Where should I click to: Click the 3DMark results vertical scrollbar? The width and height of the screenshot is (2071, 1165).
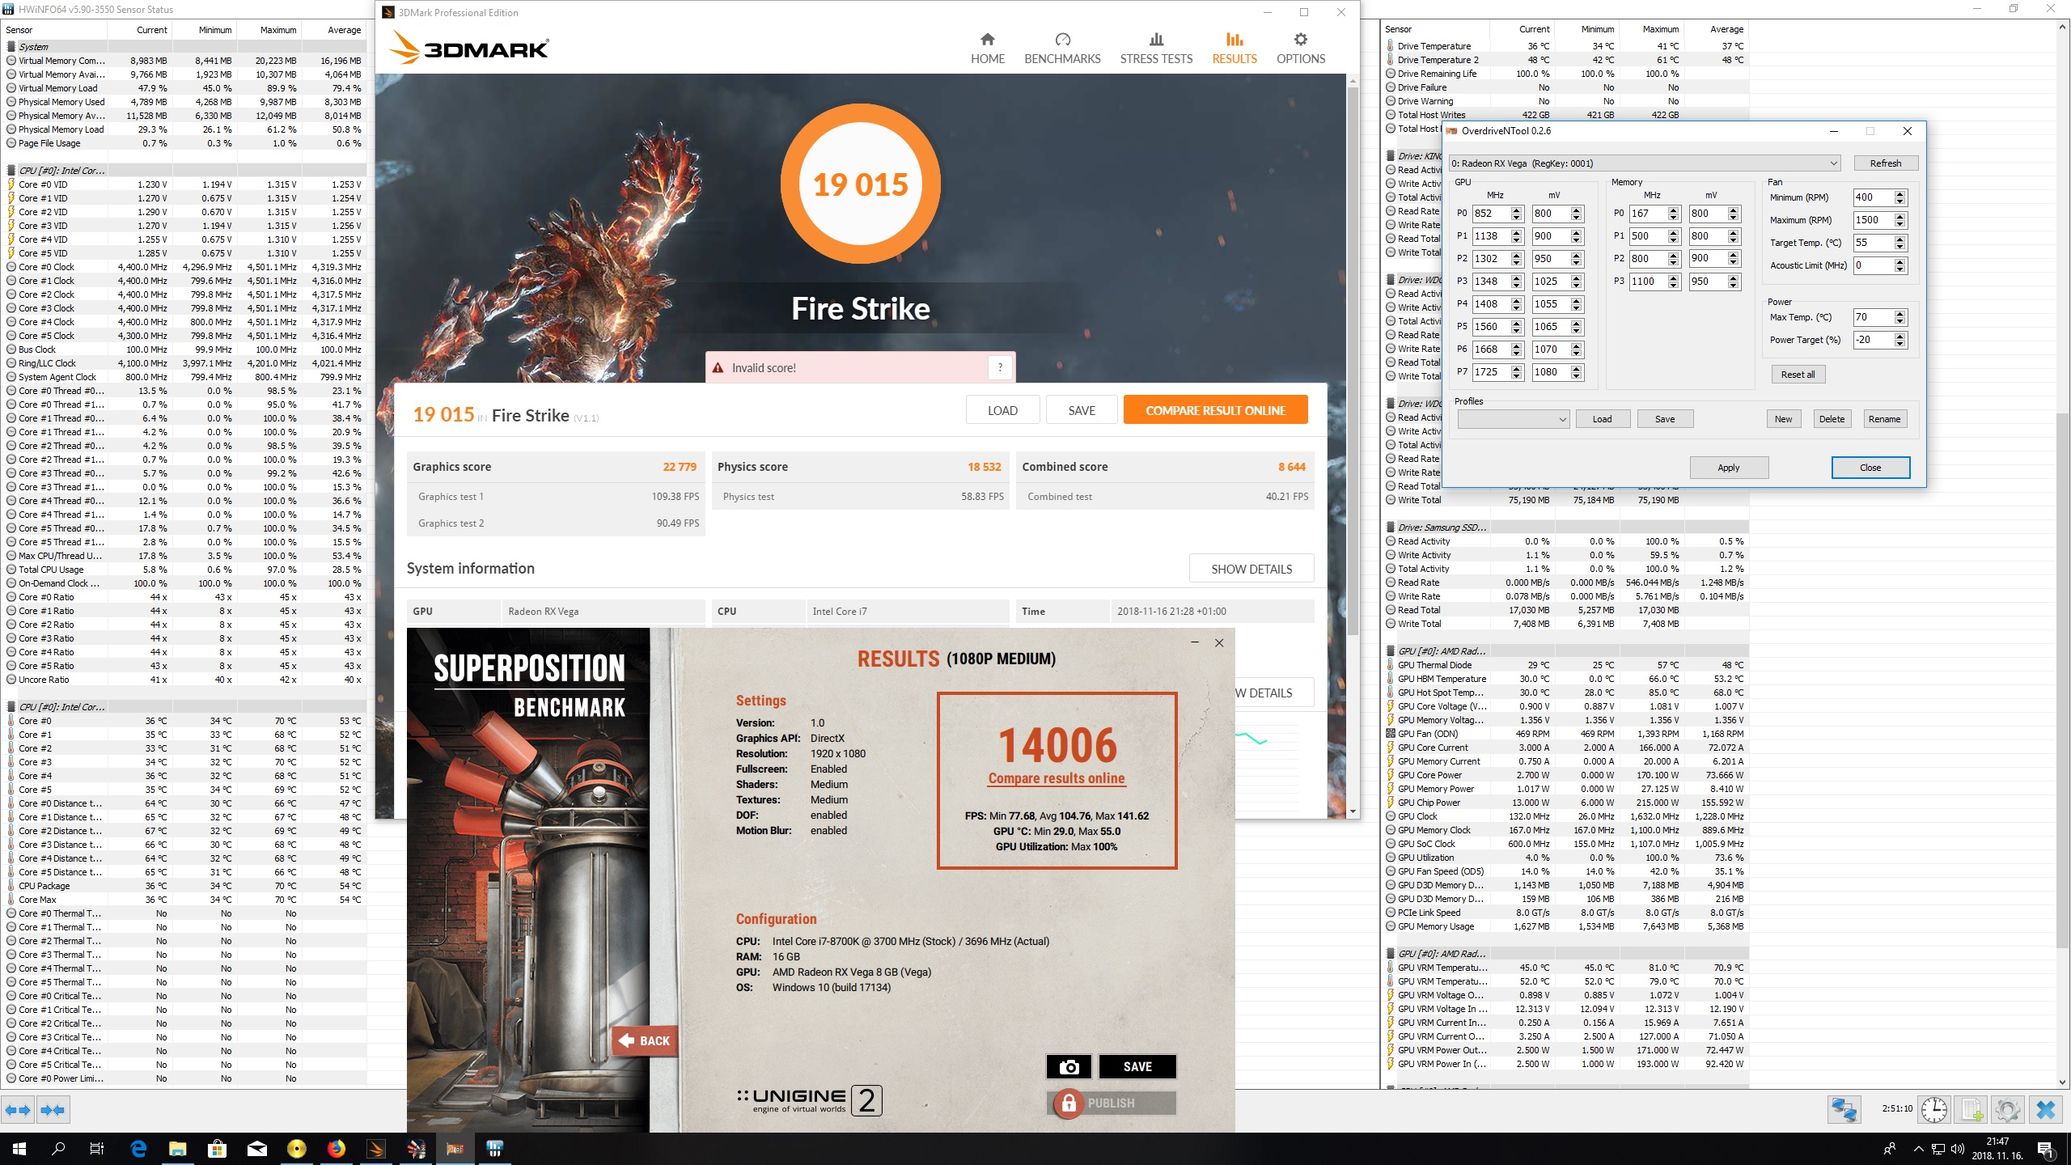click(1353, 360)
